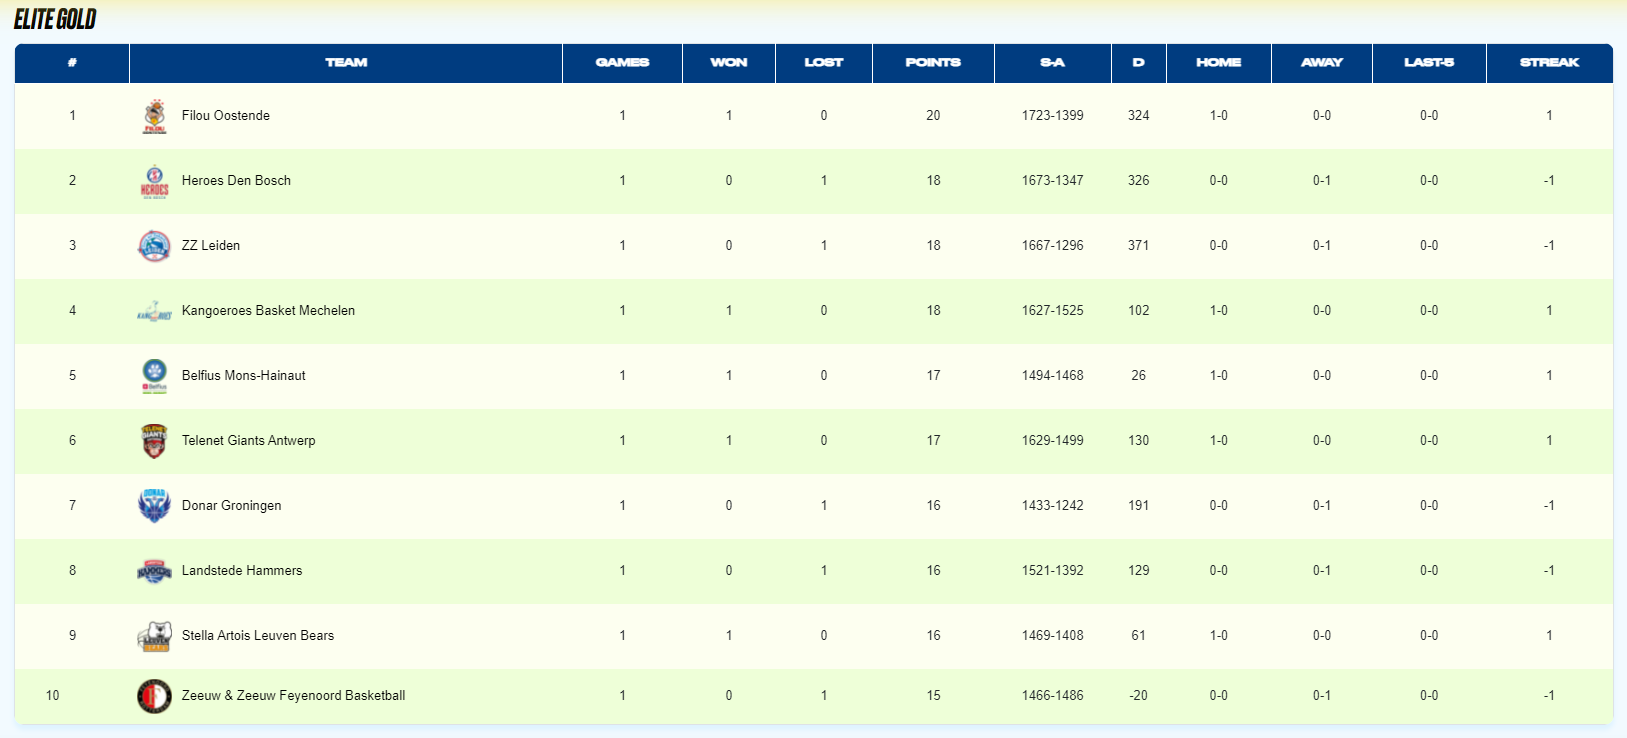Open the Heroes Den Bosch team link
Viewport: 1627px width, 738px height.
[x=236, y=181]
